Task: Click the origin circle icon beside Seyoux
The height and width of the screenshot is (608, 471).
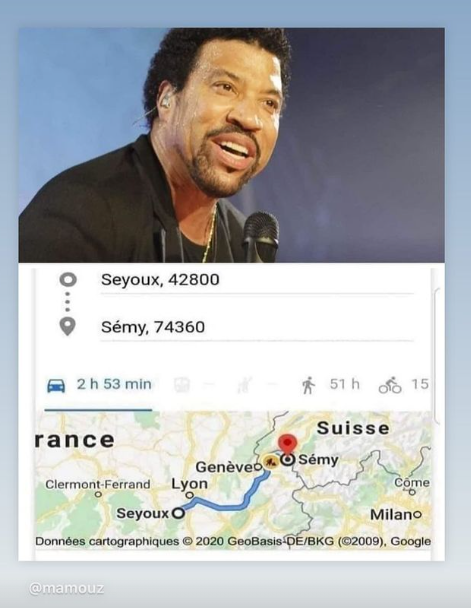Action: tap(68, 280)
